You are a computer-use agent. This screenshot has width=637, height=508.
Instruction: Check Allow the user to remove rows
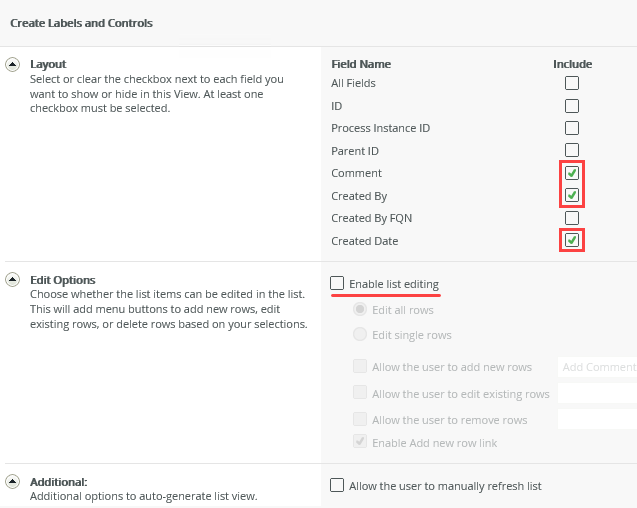coord(360,420)
